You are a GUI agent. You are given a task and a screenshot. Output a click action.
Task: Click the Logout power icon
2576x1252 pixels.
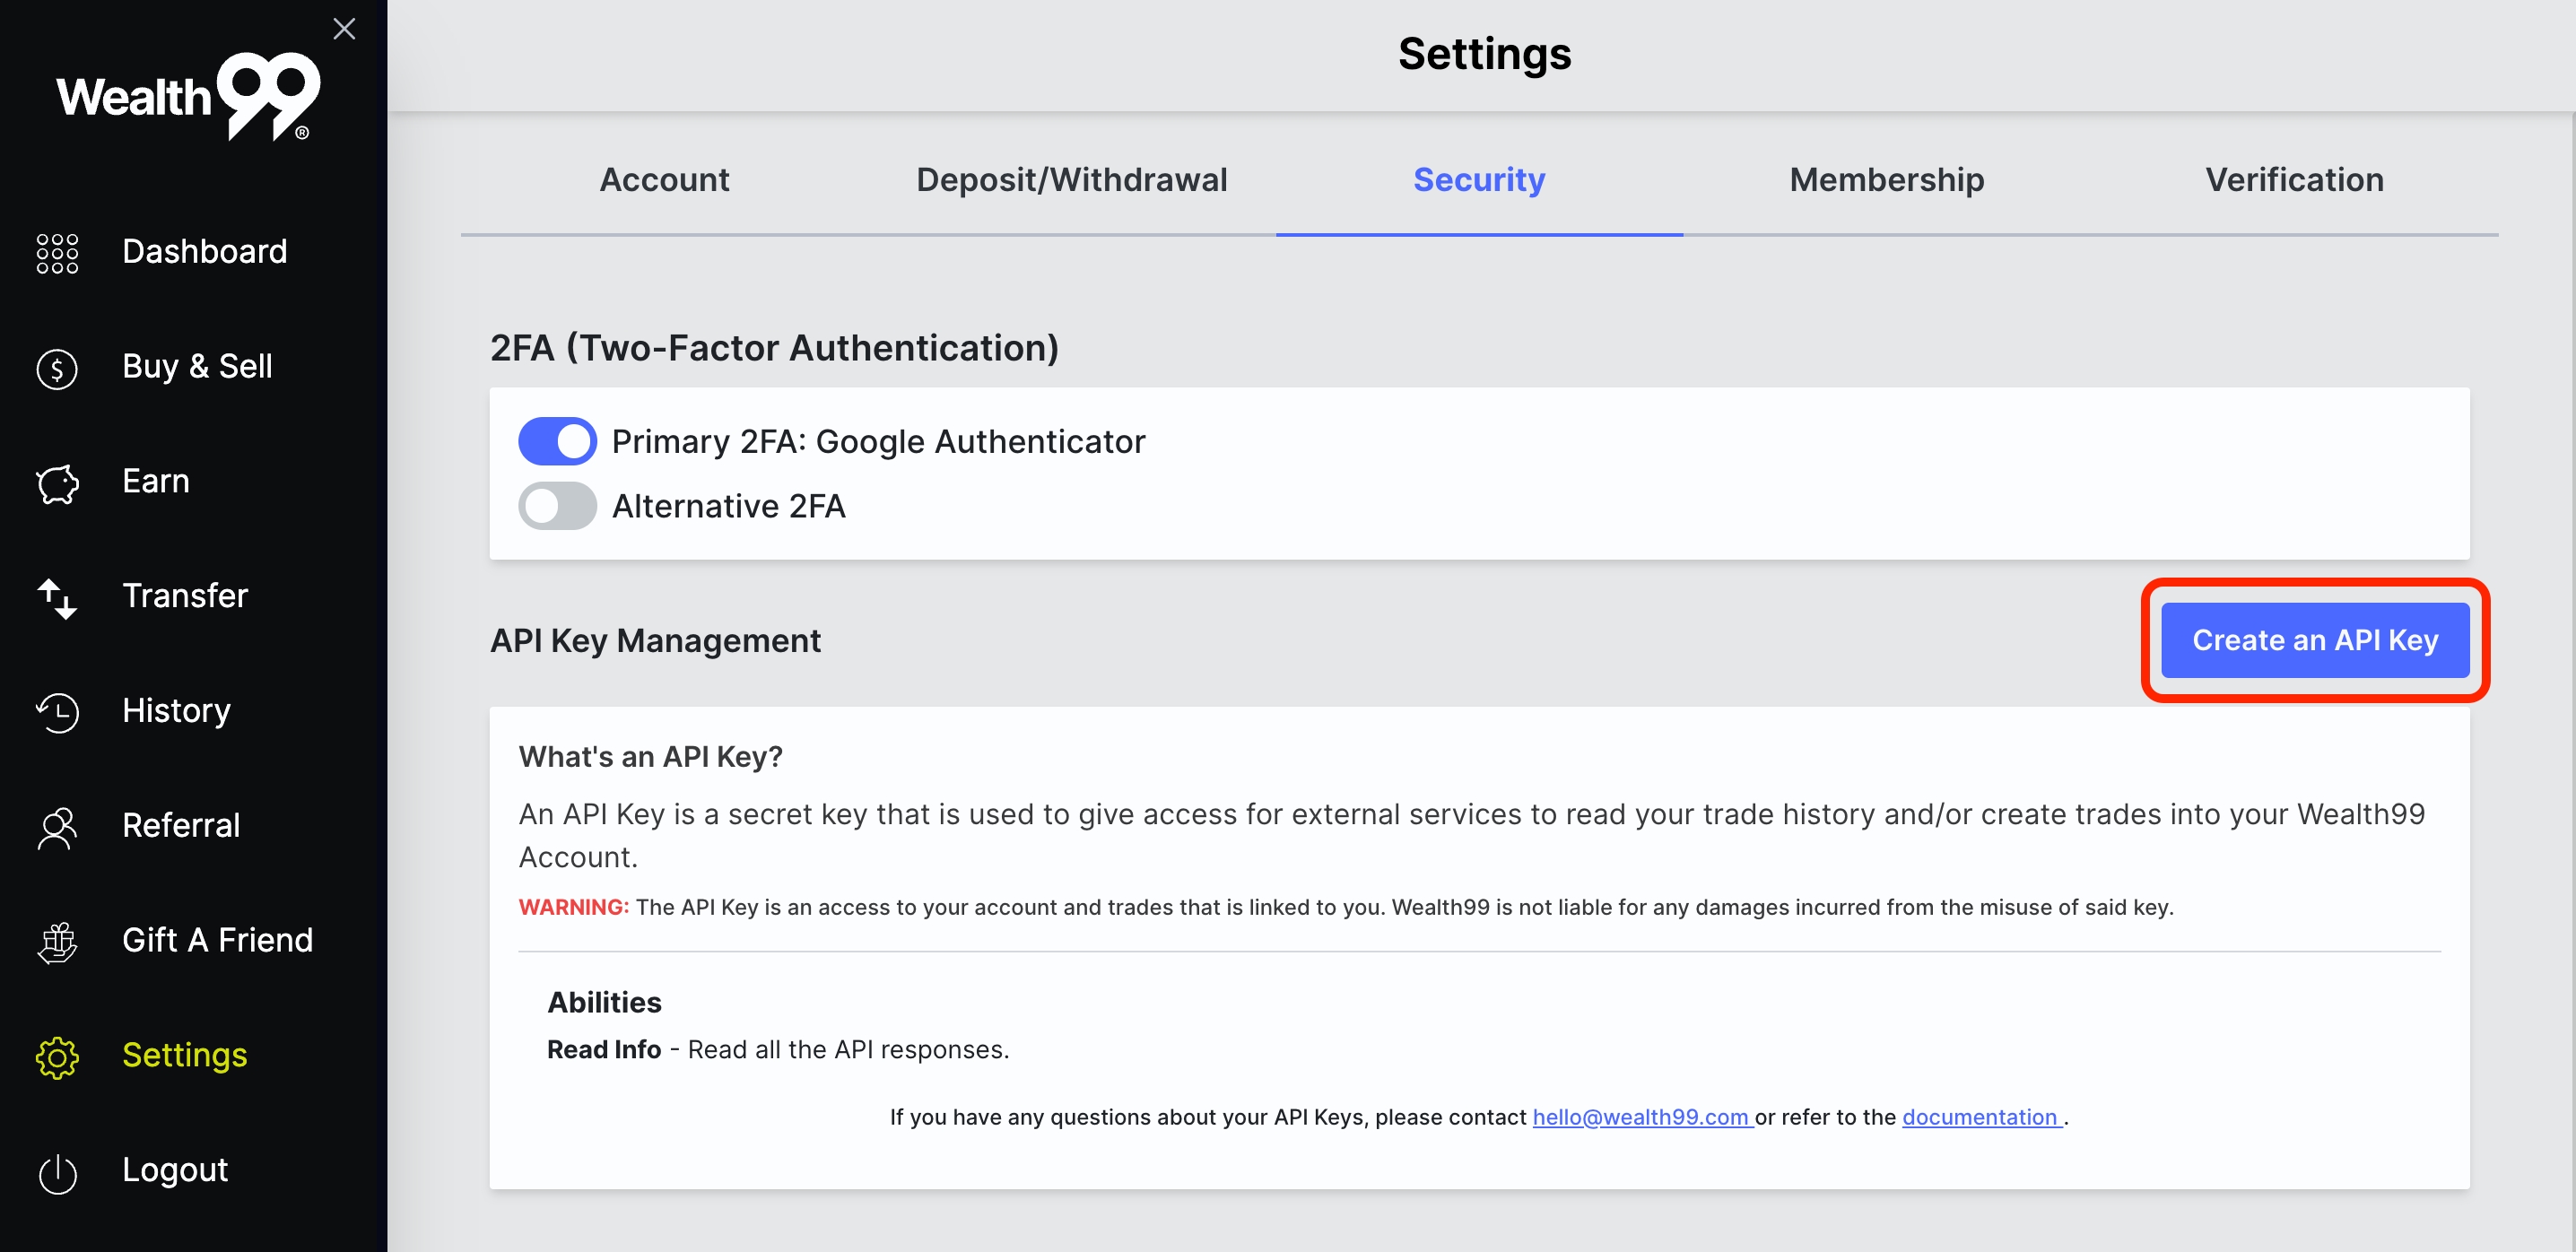(57, 1172)
